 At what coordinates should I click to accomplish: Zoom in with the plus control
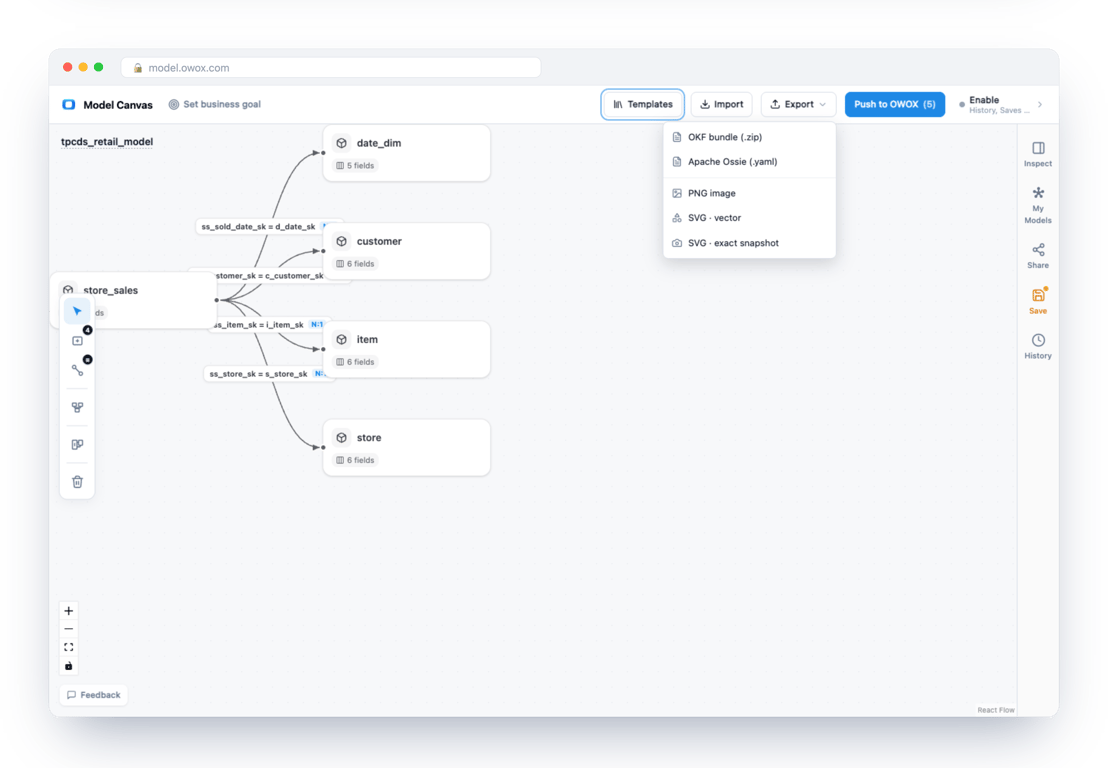coord(69,610)
